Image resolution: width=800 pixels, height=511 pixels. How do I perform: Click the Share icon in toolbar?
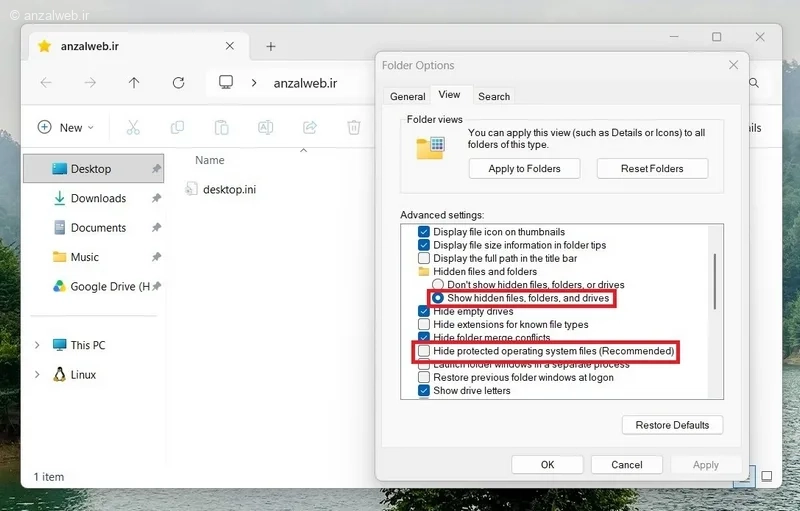(x=310, y=127)
